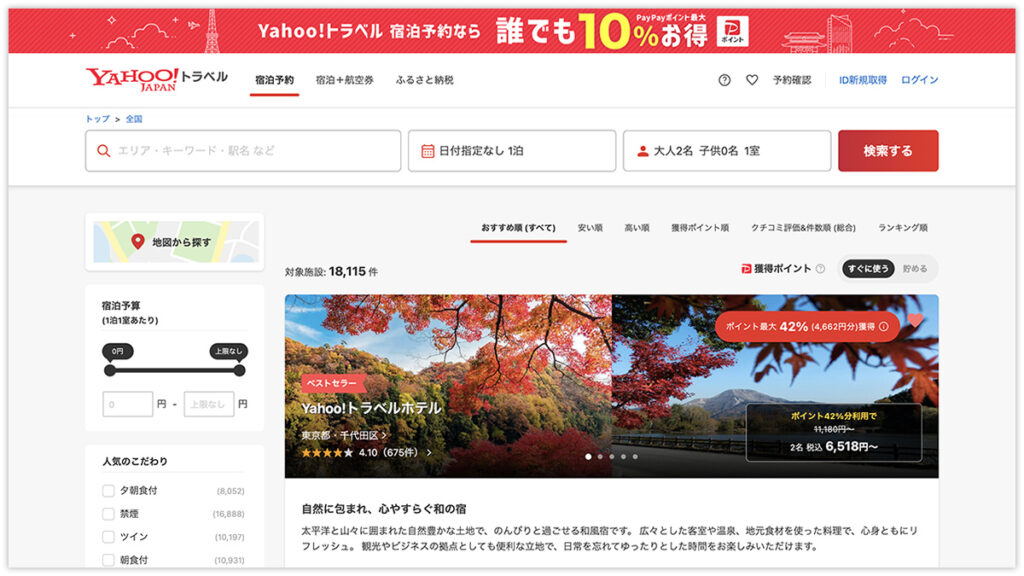Sort results by 安い順
The height and width of the screenshot is (576, 1024).
pos(590,228)
